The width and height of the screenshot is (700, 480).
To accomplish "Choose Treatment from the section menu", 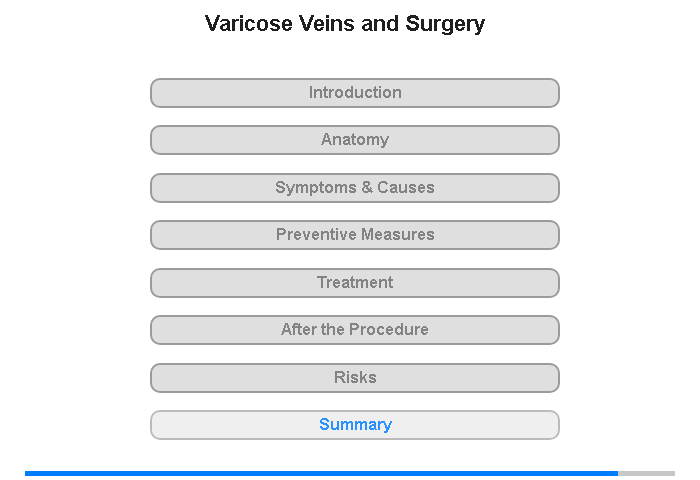I will [354, 283].
